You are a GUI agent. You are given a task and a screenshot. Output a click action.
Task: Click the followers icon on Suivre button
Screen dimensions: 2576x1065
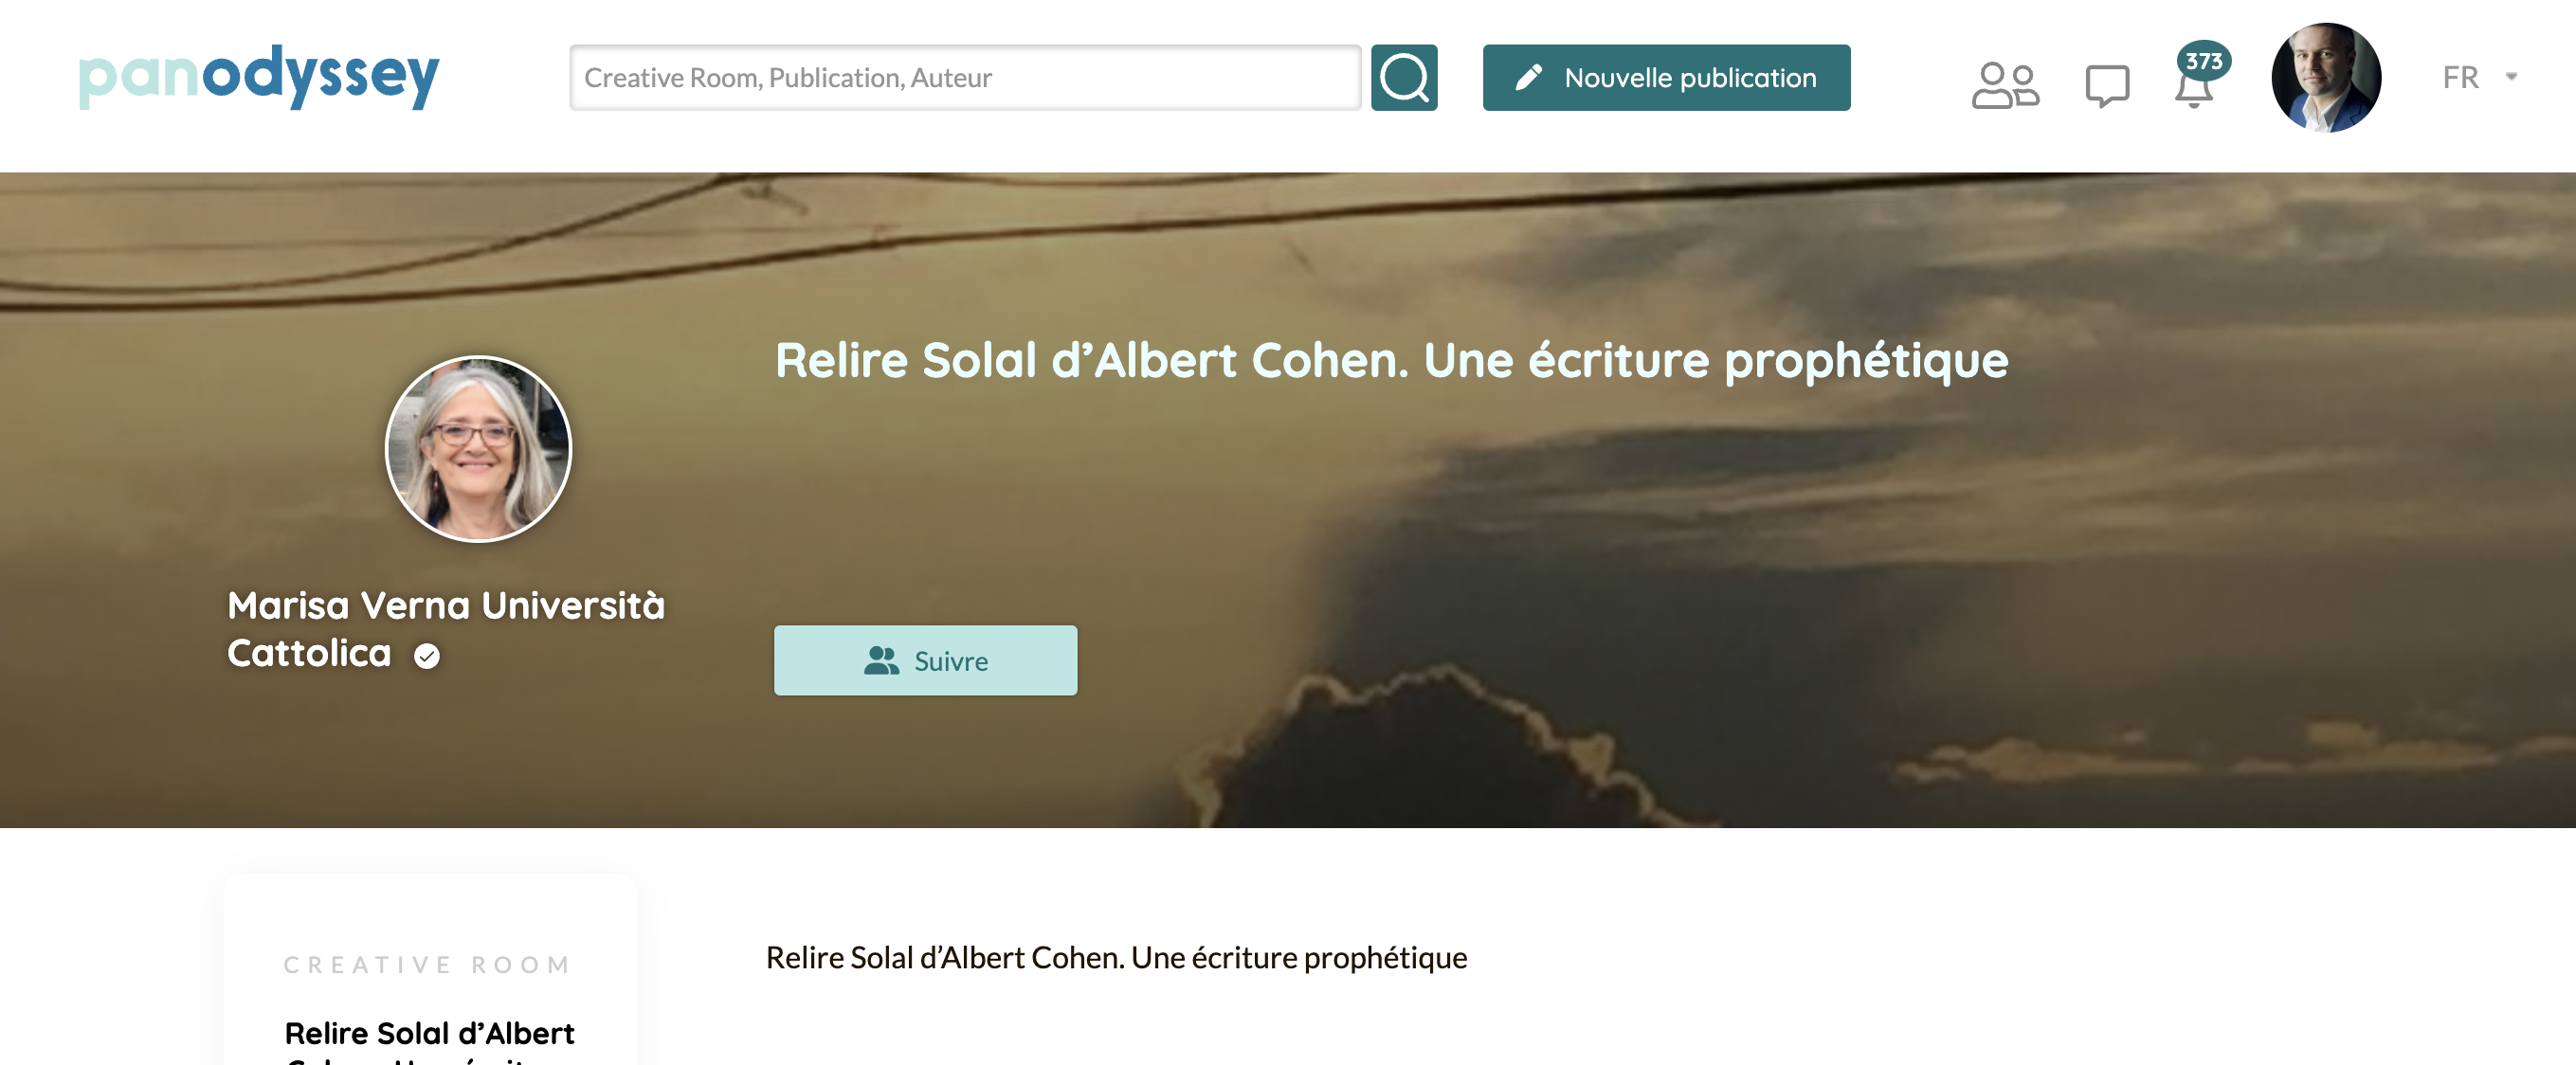881,660
